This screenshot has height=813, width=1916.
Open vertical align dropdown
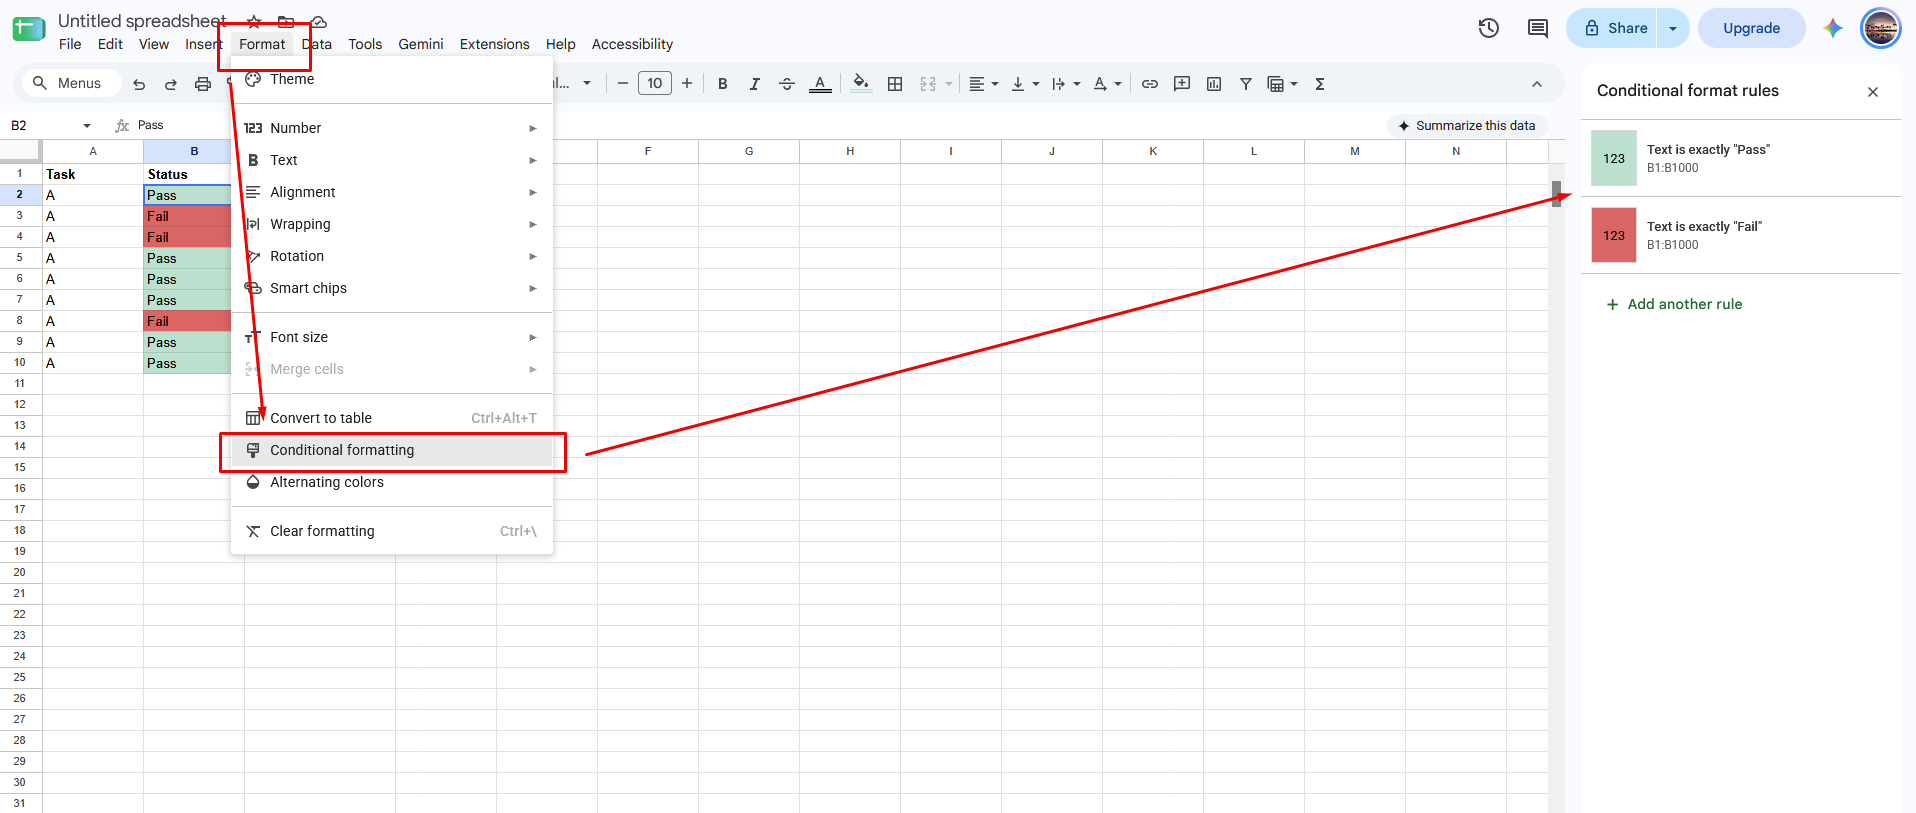(1025, 84)
